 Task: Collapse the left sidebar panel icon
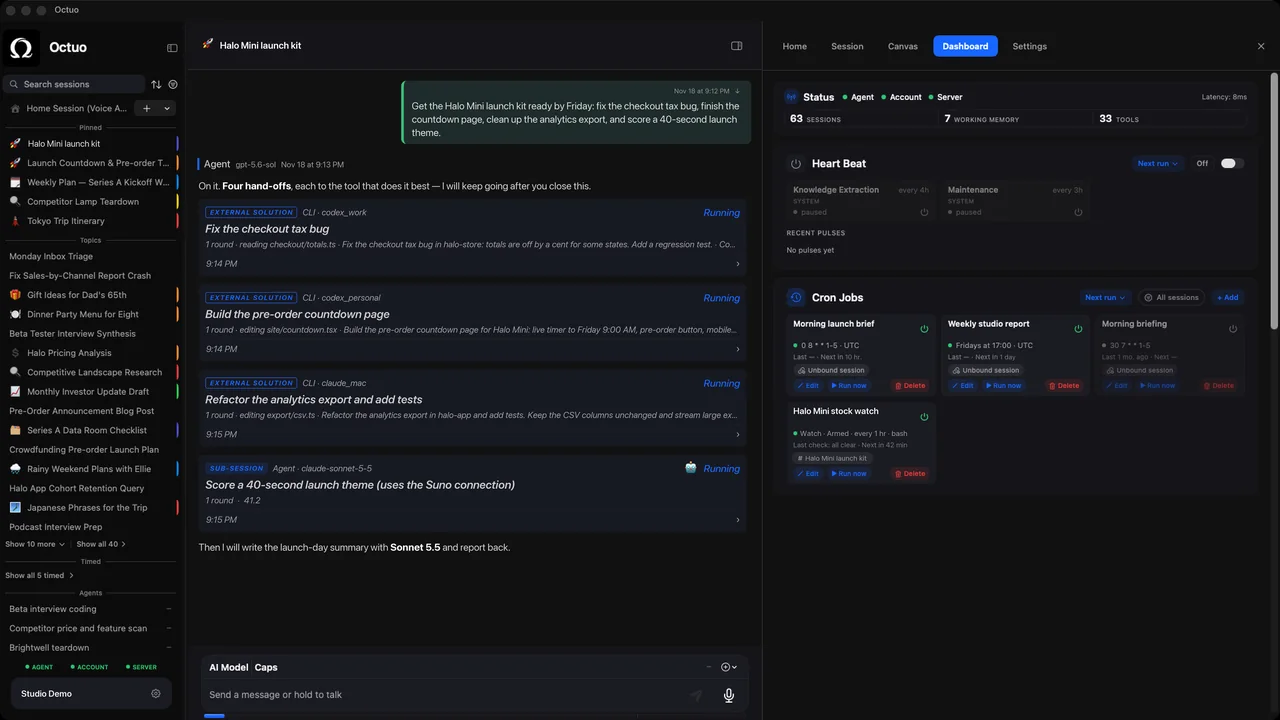172,48
